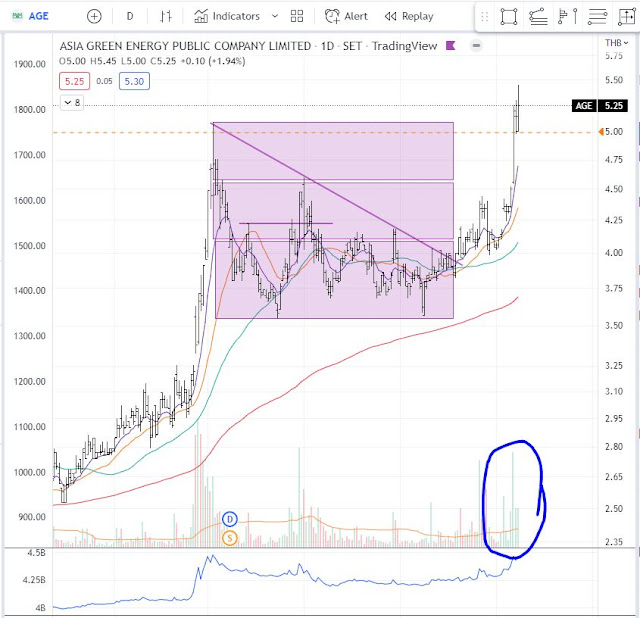Grab the floating toolbar drag handle
The height and width of the screenshot is (618, 640).
pos(484,17)
